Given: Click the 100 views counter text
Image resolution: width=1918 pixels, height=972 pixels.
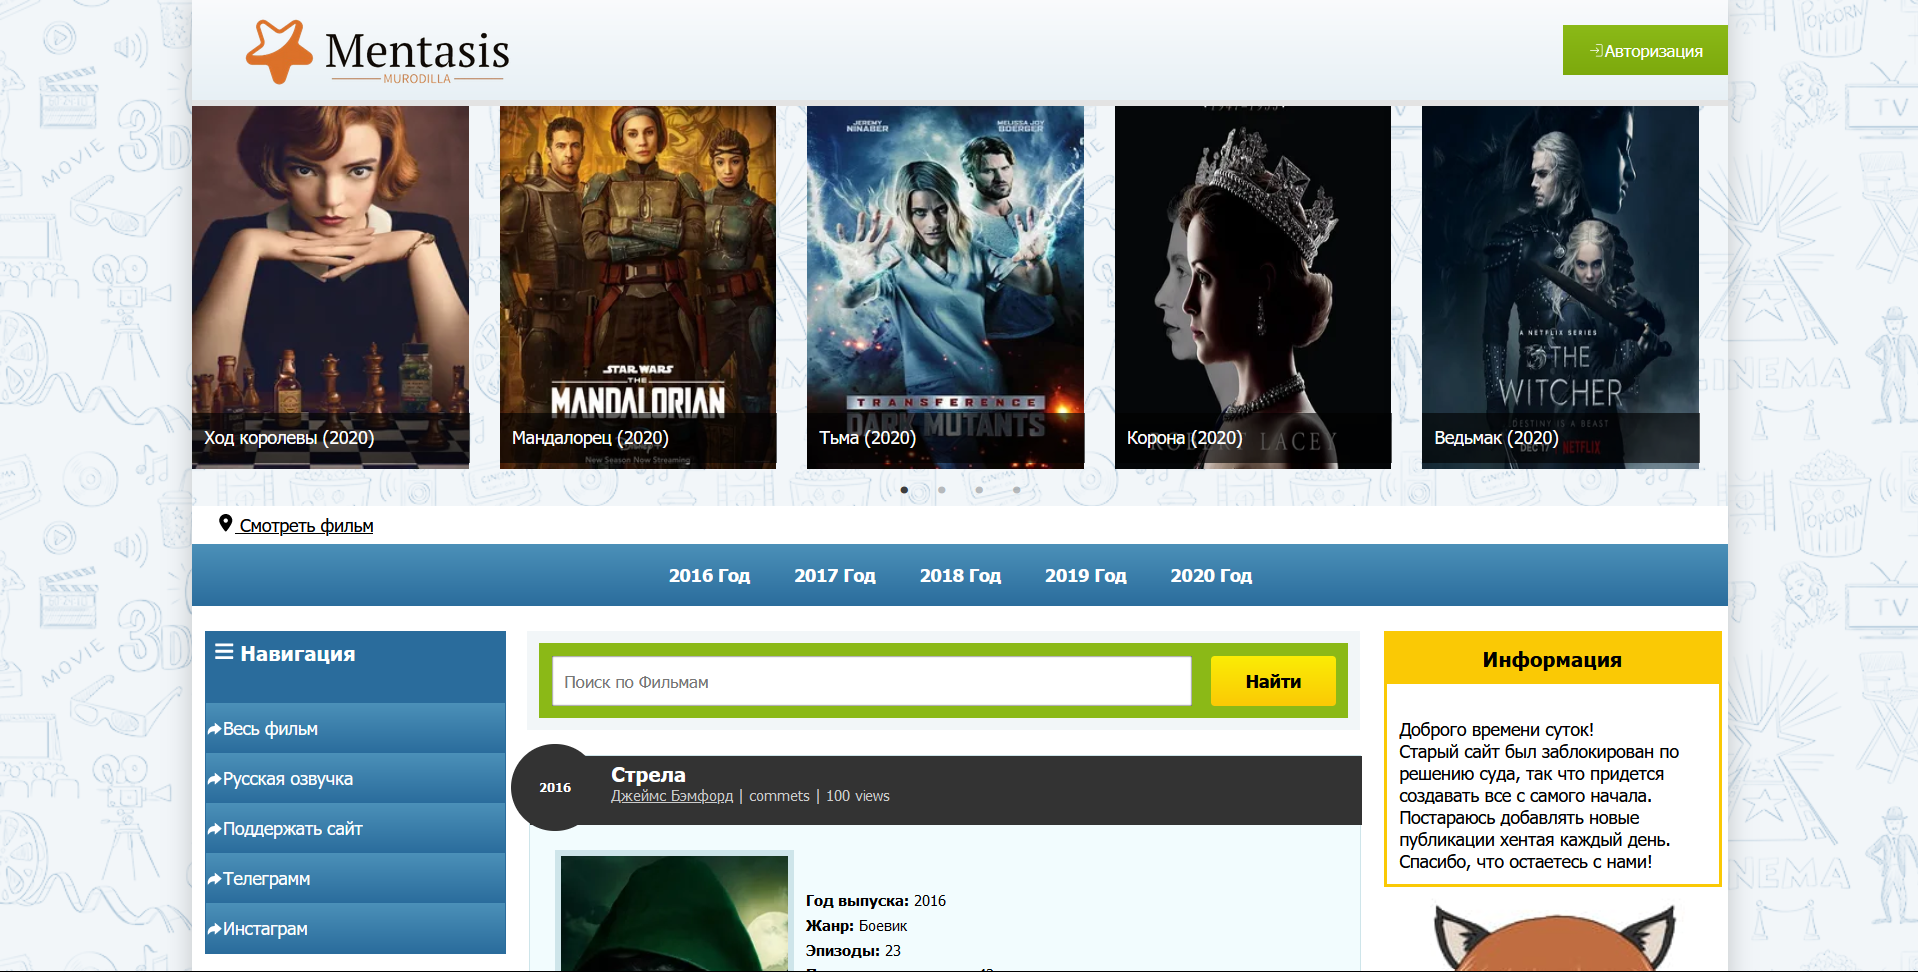Looking at the screenshot, I should coord(858,796).
